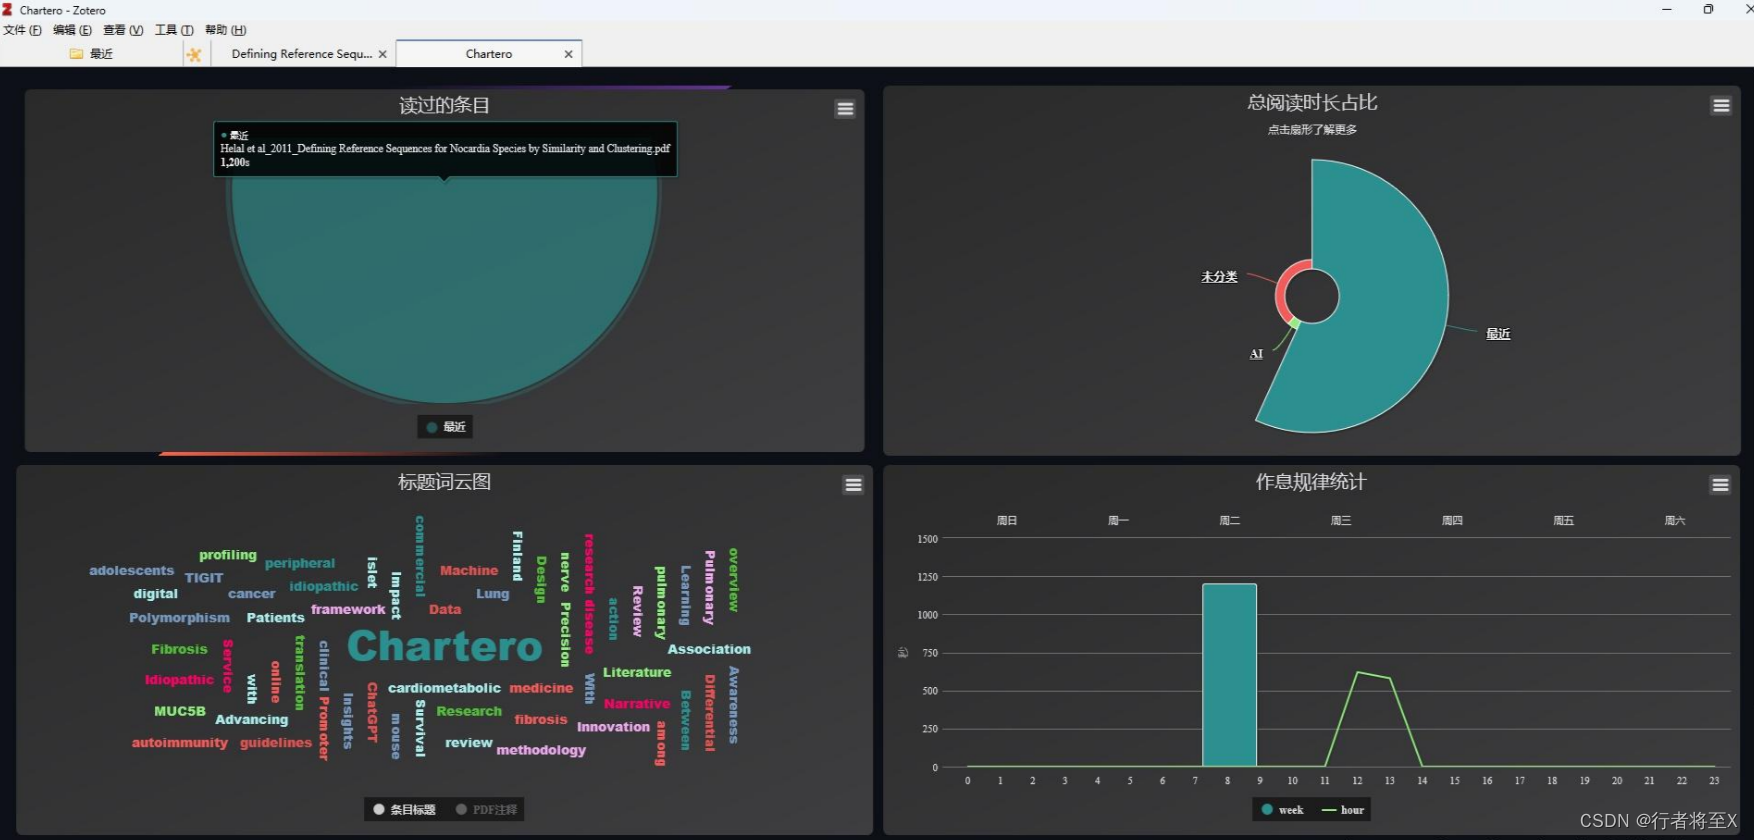Screen dimensions: 1754x840
Task: Click the word methodology in the cloud
Action: pos(541,750)
